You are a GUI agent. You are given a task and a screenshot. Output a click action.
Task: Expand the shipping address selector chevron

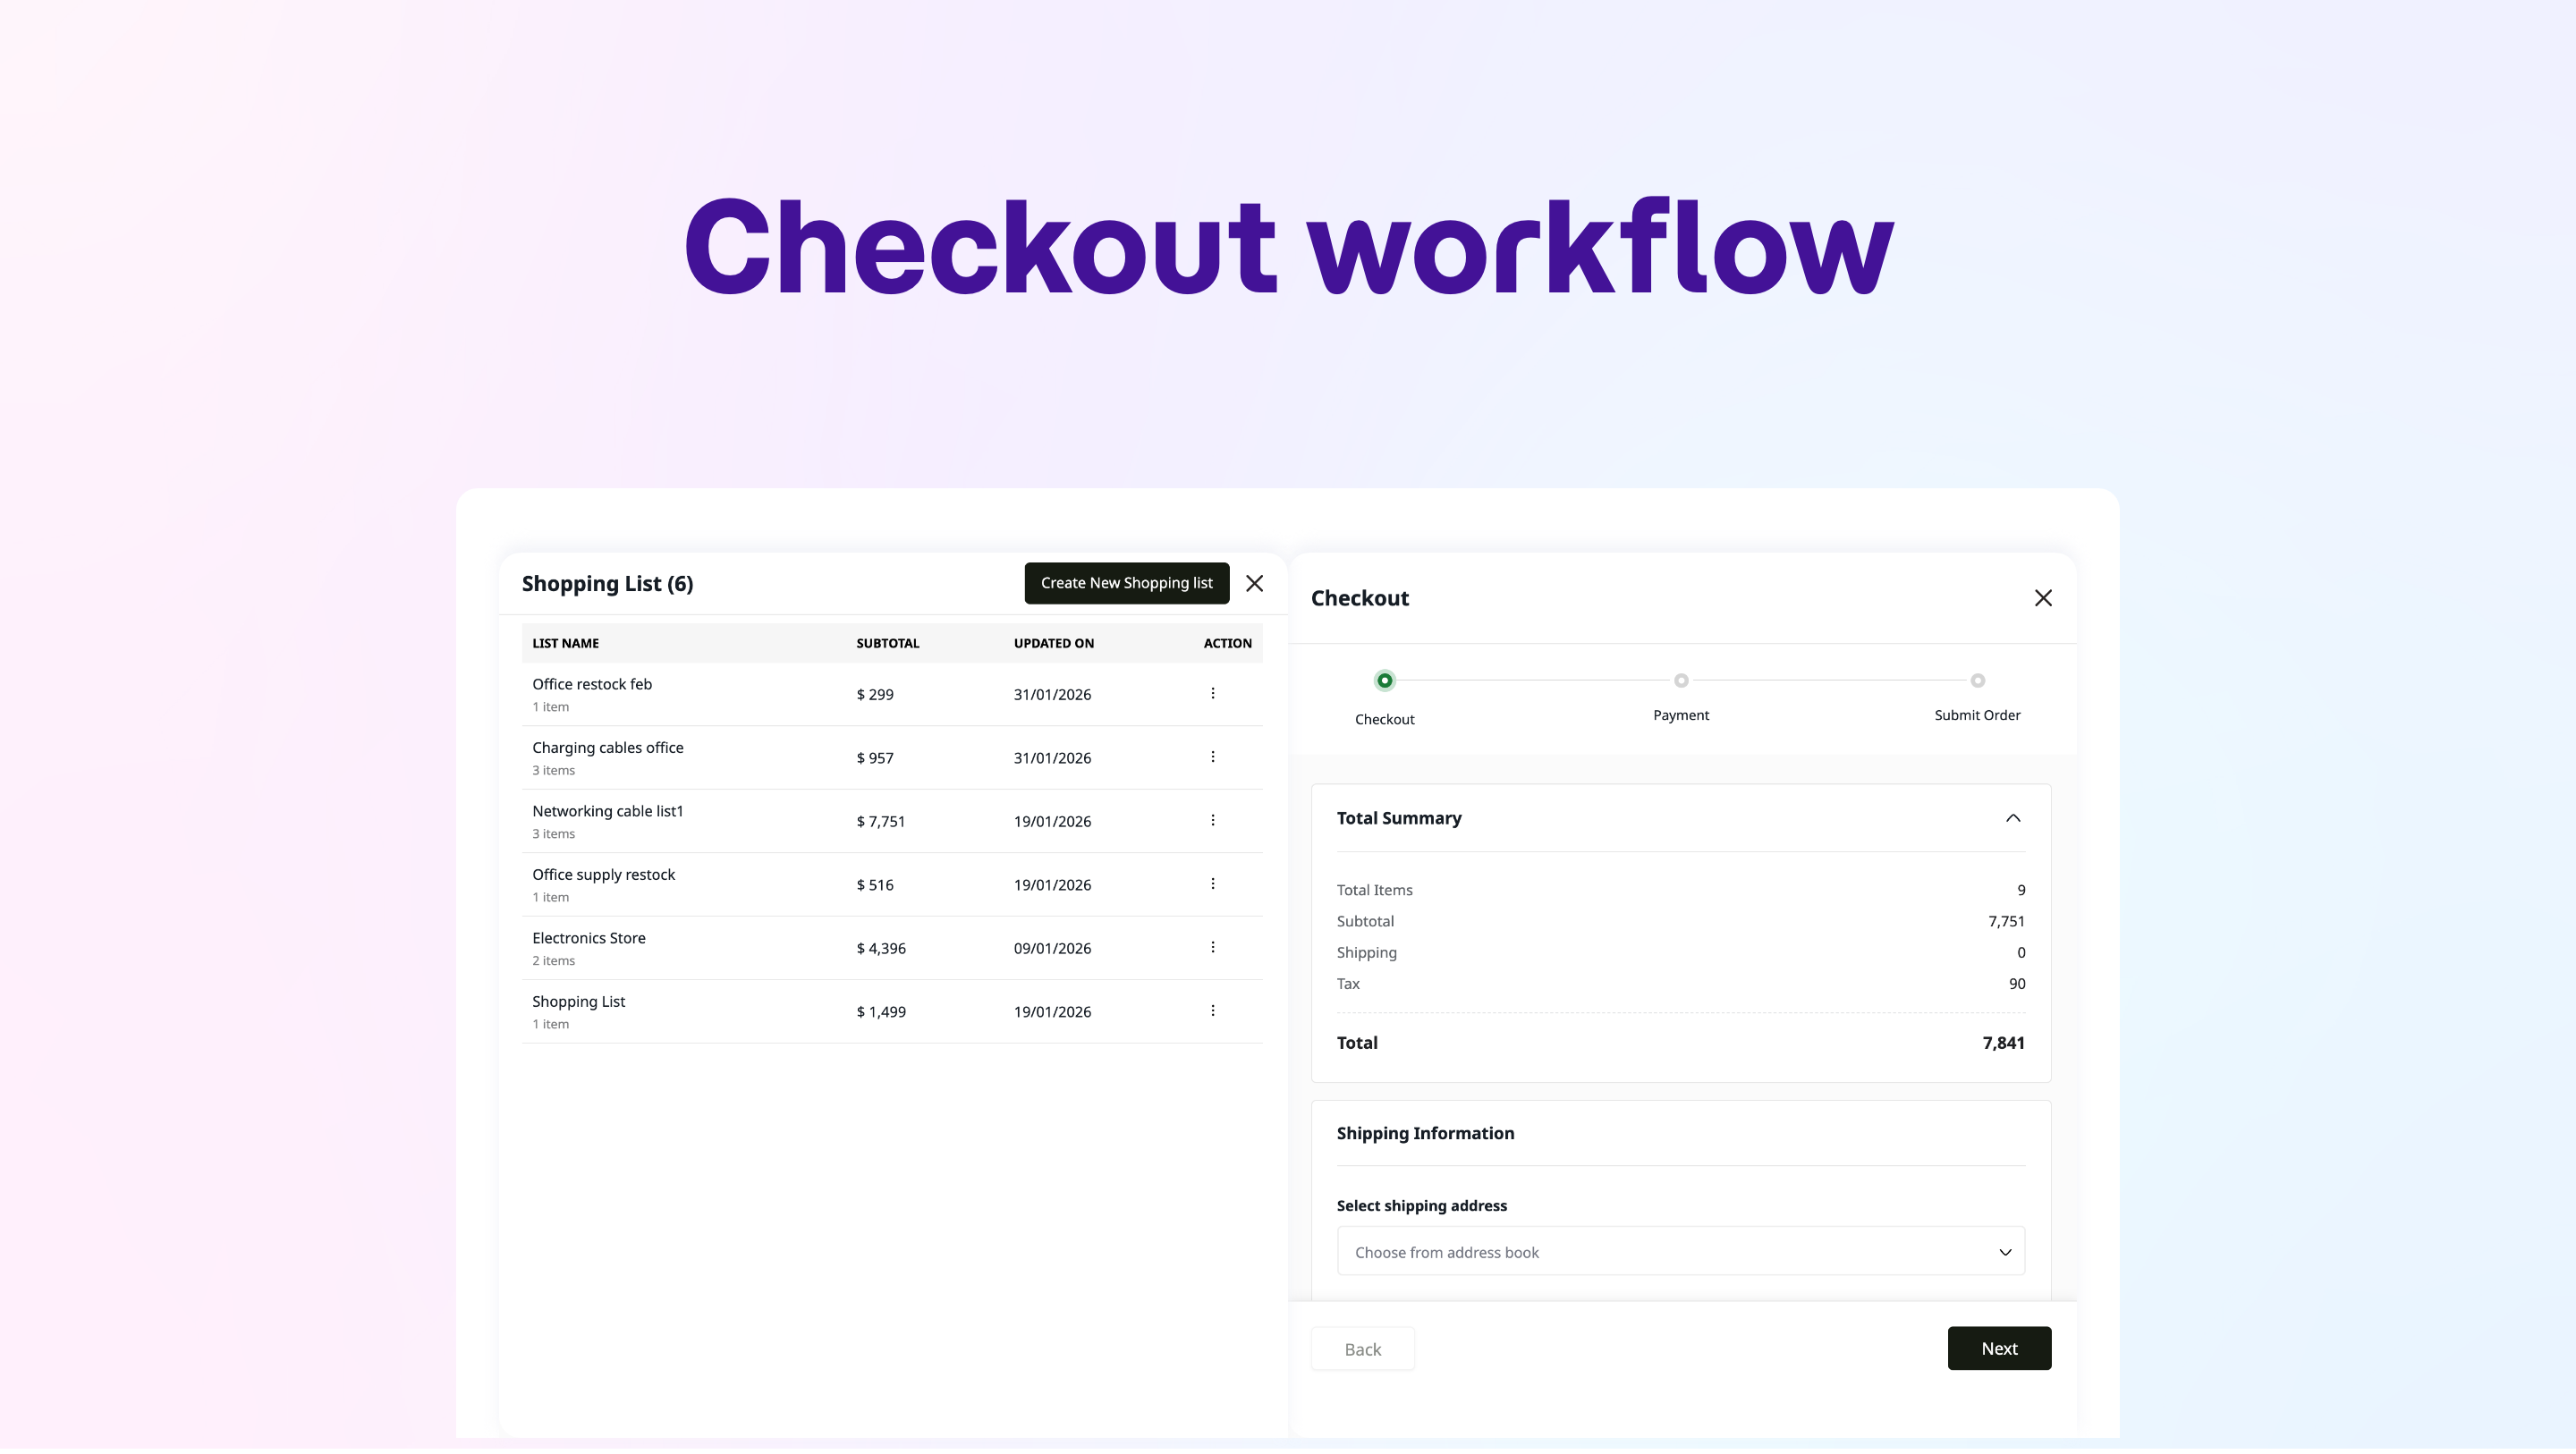click(x=2005, y=1251)
